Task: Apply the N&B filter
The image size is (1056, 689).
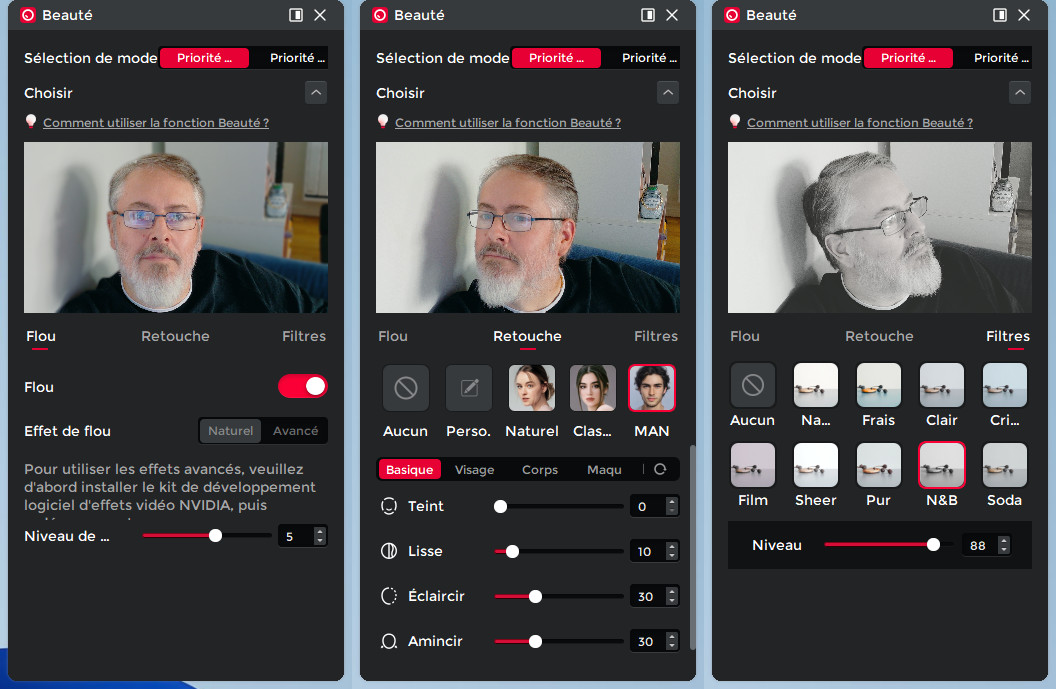Action: pos(941,466)
